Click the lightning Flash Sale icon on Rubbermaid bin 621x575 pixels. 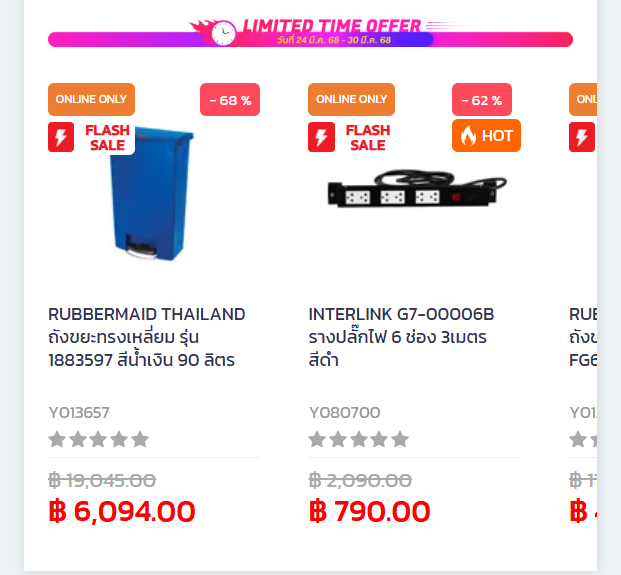click(61, 137)
